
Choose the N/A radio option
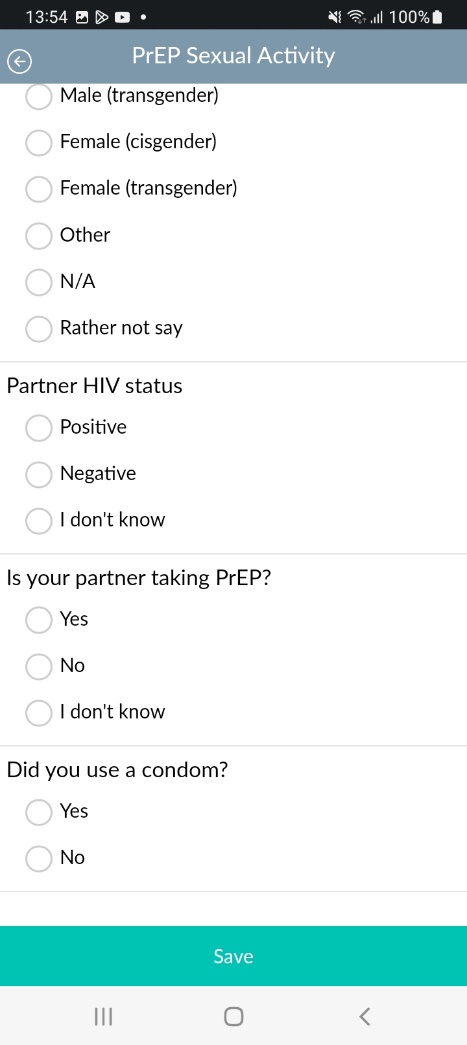(x=39, y=282)
